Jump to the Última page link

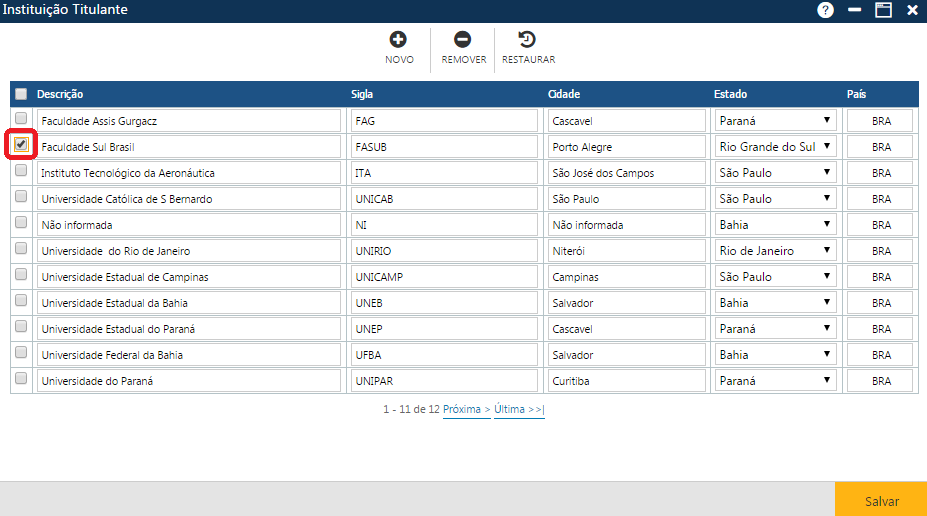[519, 410]
